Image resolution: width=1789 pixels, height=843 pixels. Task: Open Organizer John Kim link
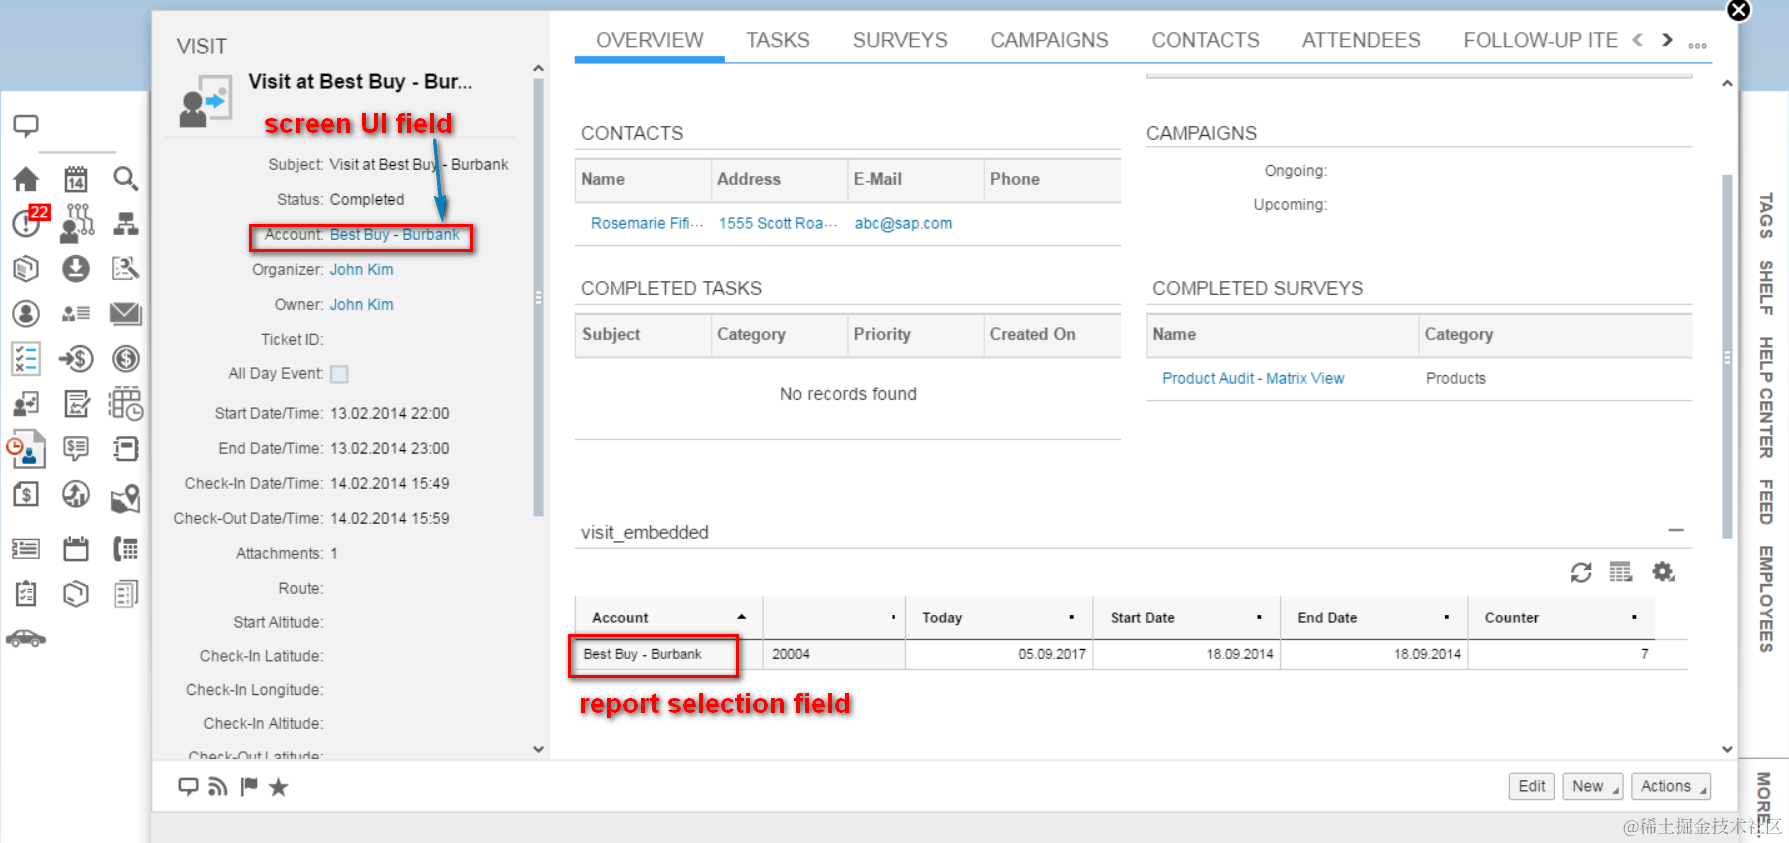click(x=361, y=270)
